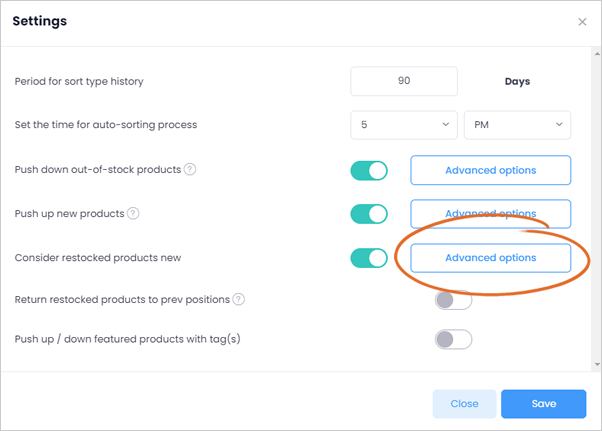Click the light blue Close button
This screenshot has height=431, width=602.
point(465,404)
